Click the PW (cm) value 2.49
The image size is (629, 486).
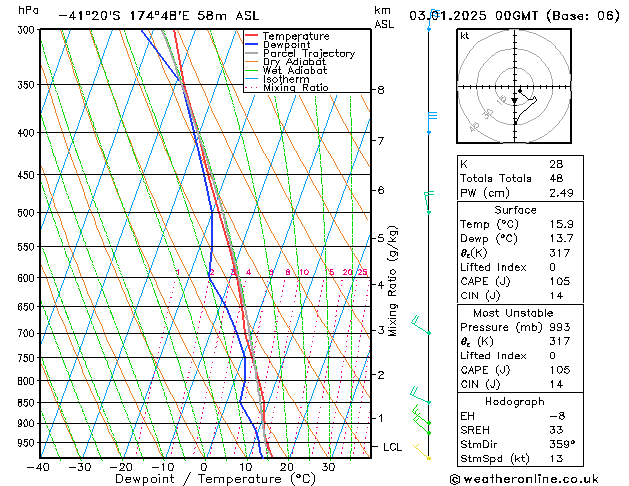561,193
